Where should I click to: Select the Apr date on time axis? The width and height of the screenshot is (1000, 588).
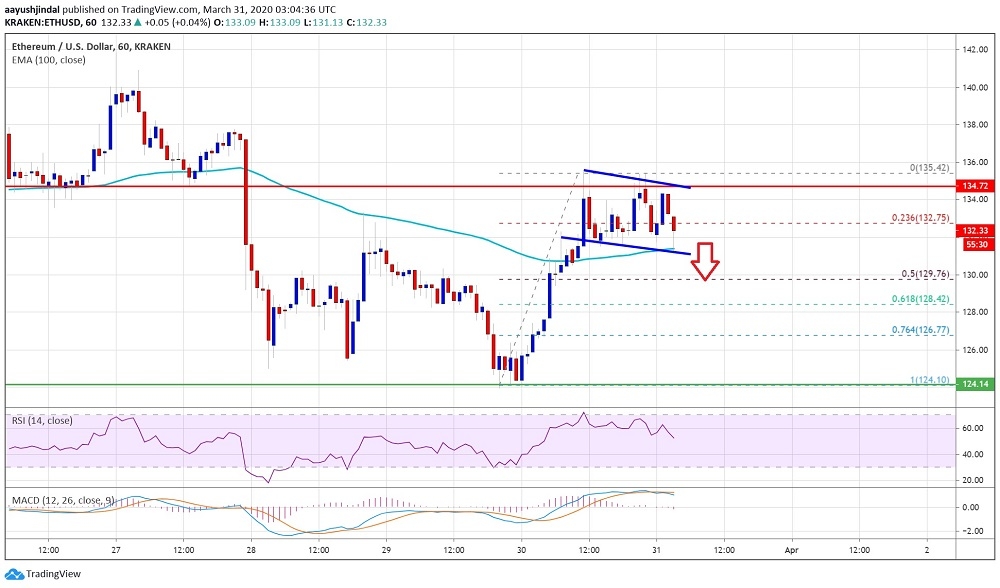(x=791, y=550)
